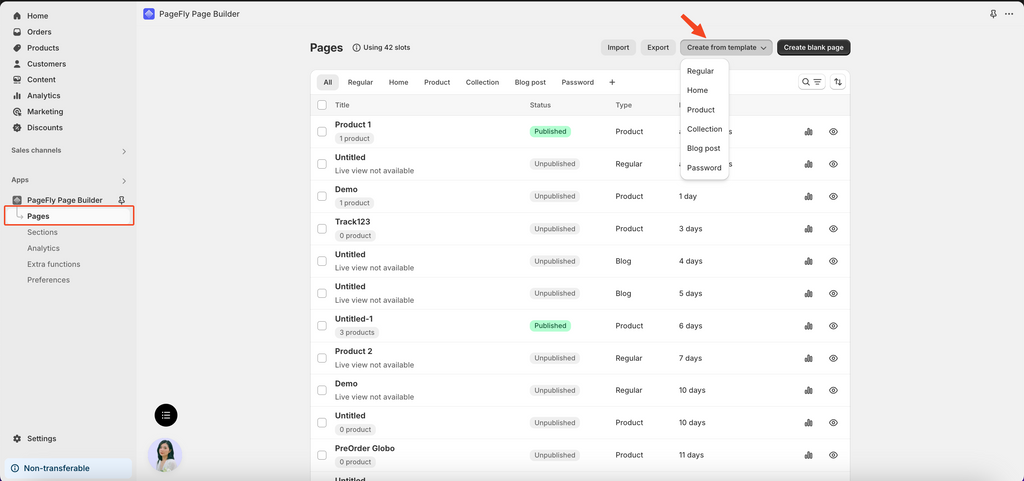This screenshot has height=481, width=1024.
Task: Preview Product 1 with eye icon
Action: (833, 132)
